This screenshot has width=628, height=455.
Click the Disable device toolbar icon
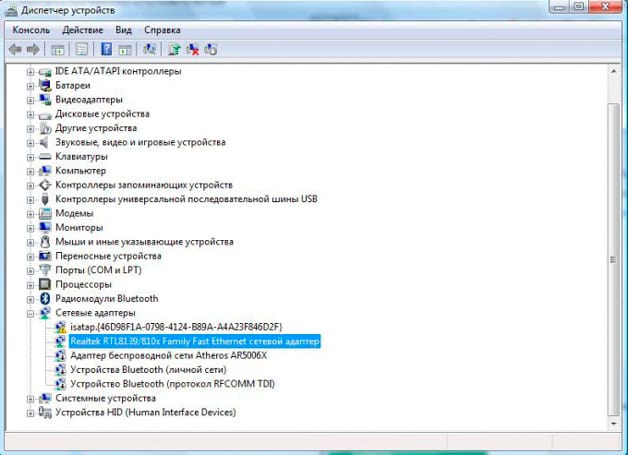pyautogui.click(x=211, y=49)
